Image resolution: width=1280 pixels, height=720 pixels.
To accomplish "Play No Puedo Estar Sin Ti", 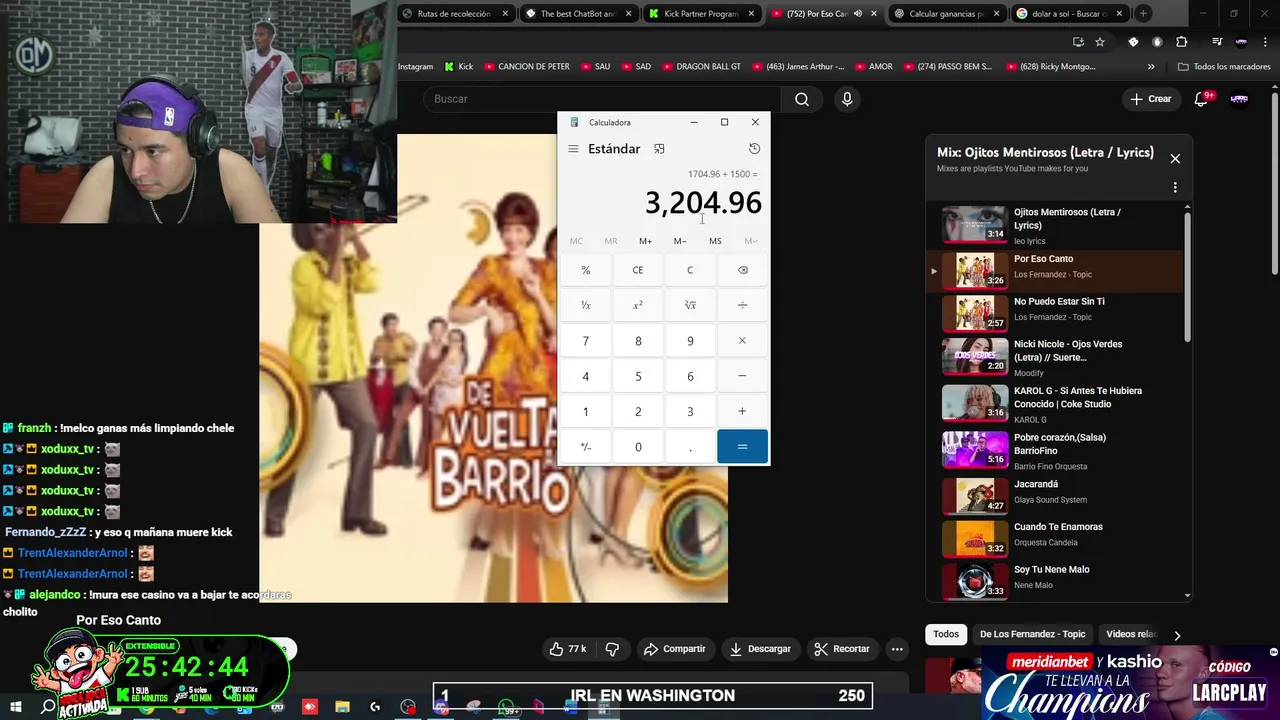I will click(1060, 312).
